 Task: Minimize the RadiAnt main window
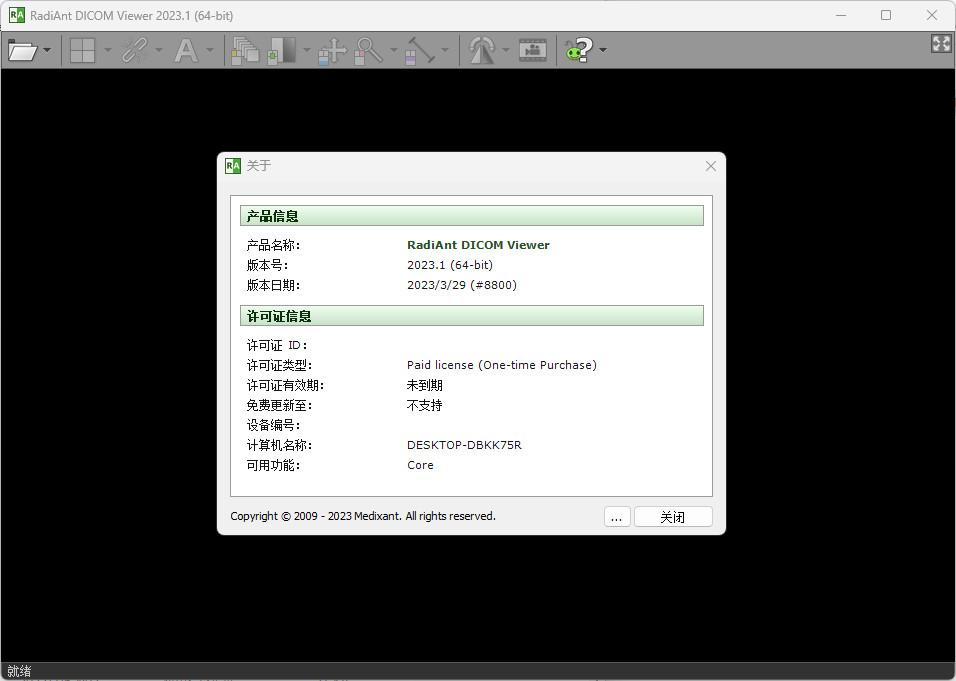tap(841, 15)
